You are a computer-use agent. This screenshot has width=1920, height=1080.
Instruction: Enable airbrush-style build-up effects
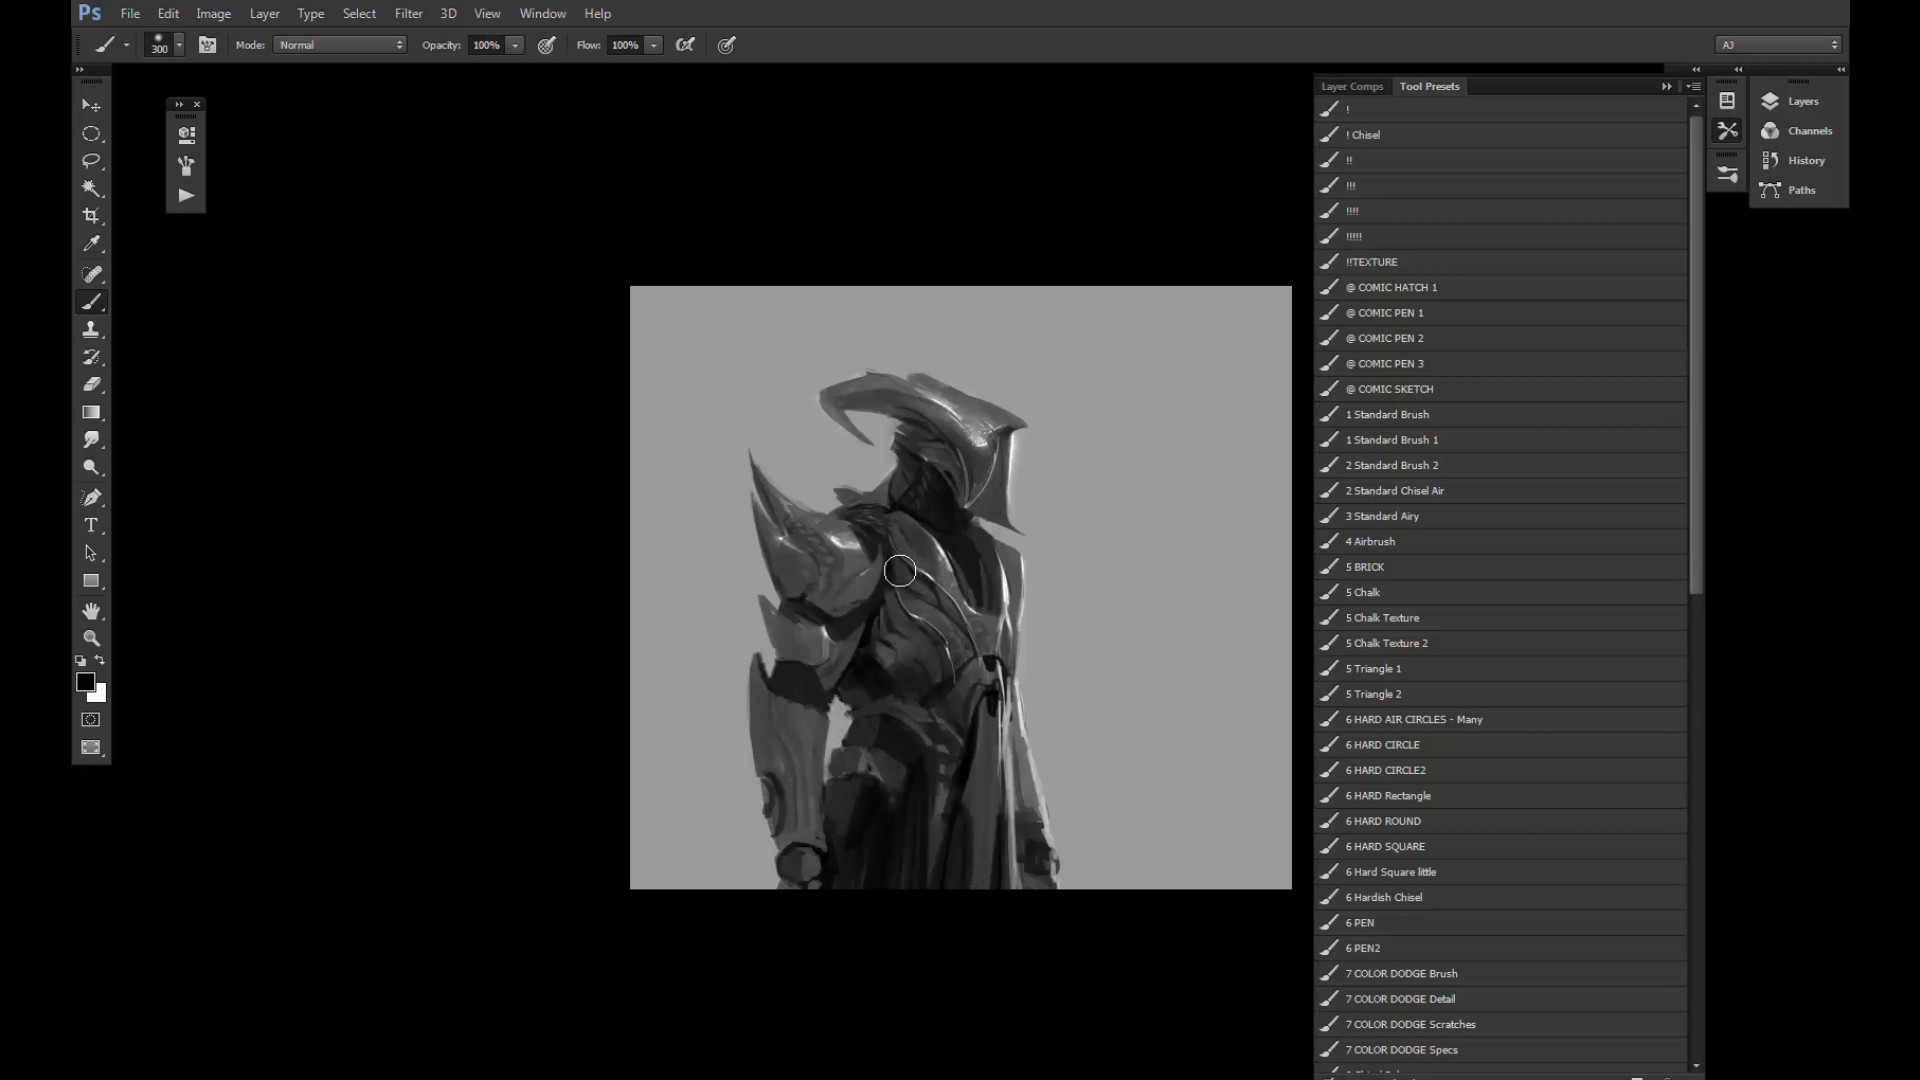(685, 45)
